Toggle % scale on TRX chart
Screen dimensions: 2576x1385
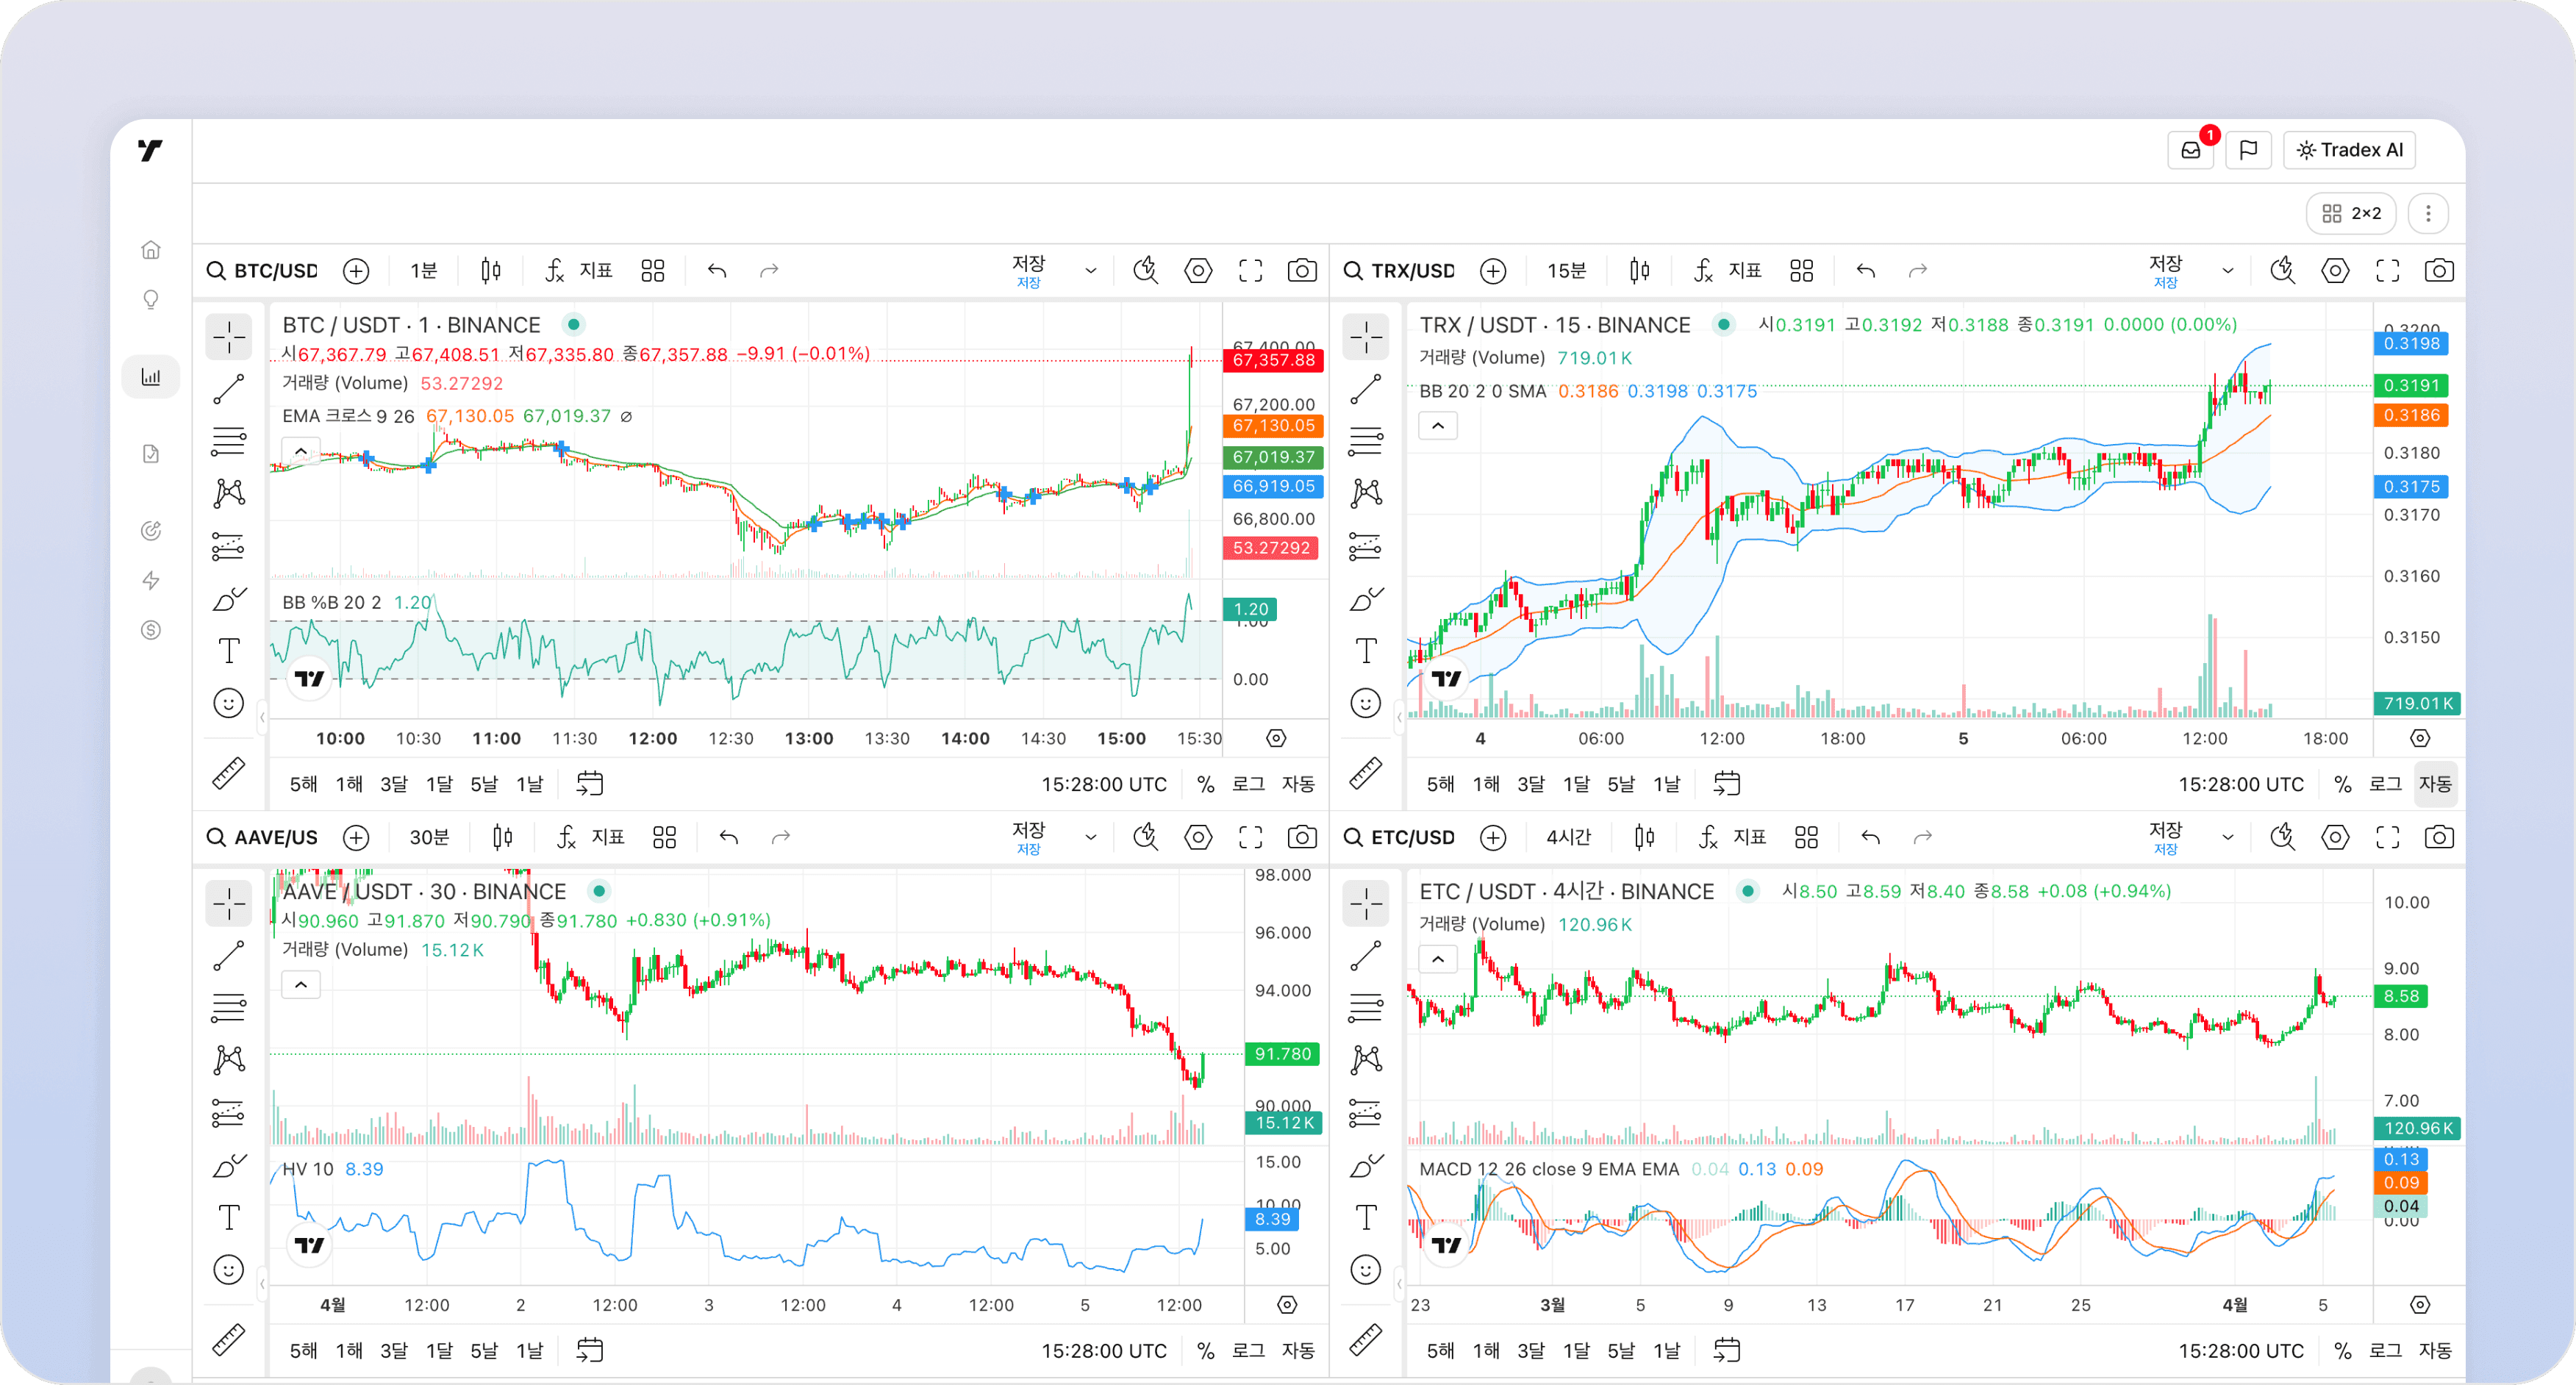pos(2343,784)
